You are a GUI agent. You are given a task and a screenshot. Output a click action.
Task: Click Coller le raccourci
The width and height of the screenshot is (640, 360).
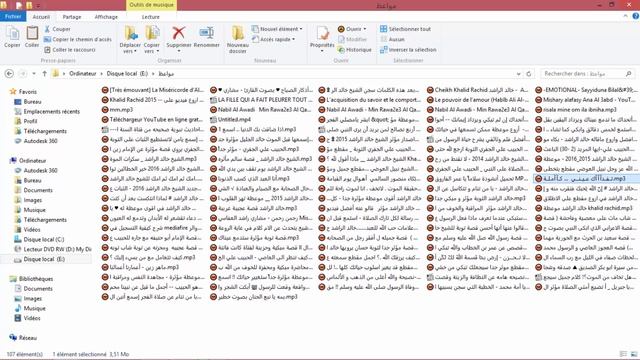click(x=70, y=50)
